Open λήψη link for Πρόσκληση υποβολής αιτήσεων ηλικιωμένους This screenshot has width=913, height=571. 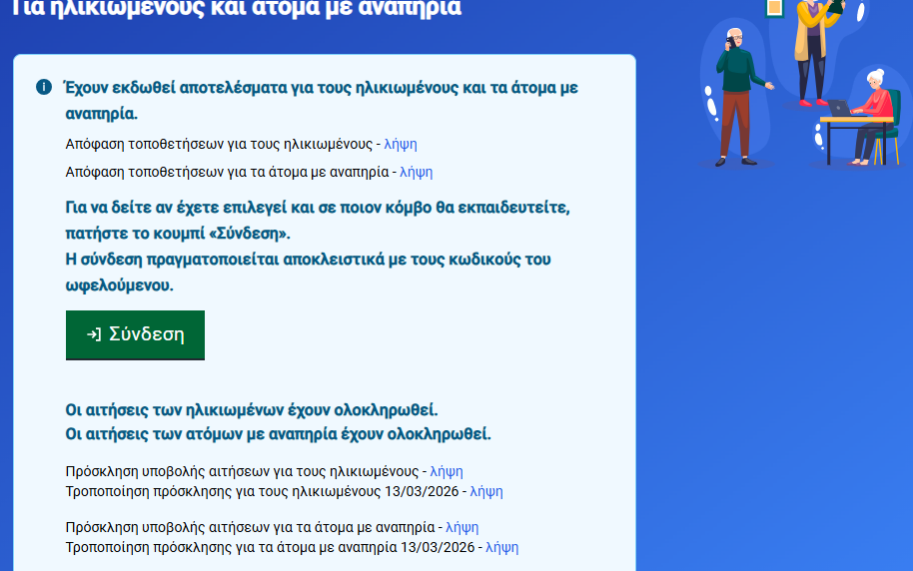[446, 471]
